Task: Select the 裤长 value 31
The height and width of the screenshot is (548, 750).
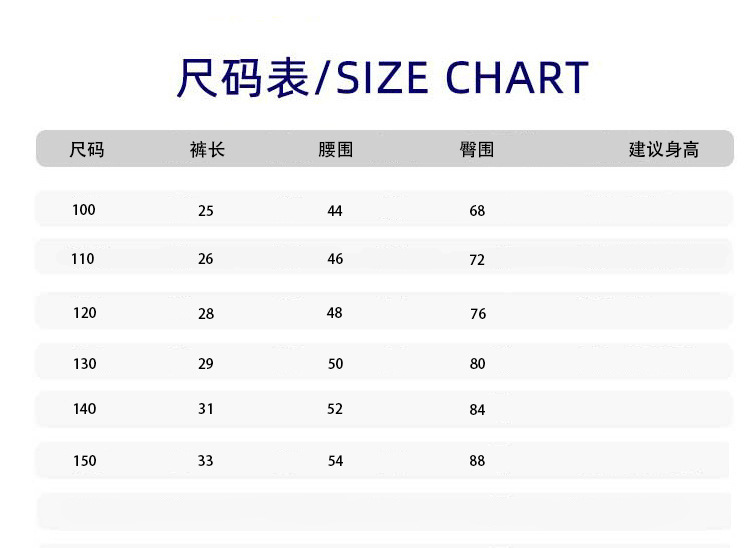Action: [206, 410]
